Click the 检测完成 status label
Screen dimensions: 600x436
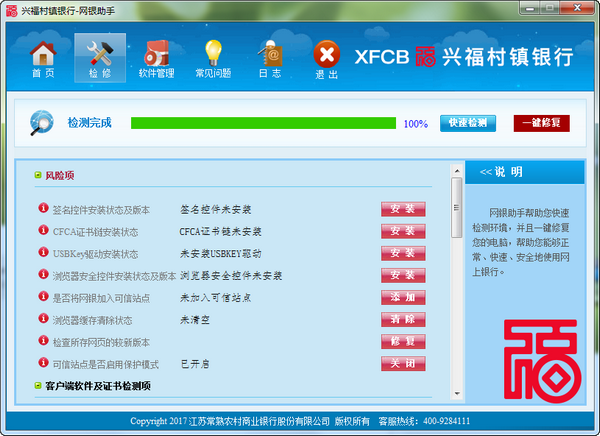point(90,122)
